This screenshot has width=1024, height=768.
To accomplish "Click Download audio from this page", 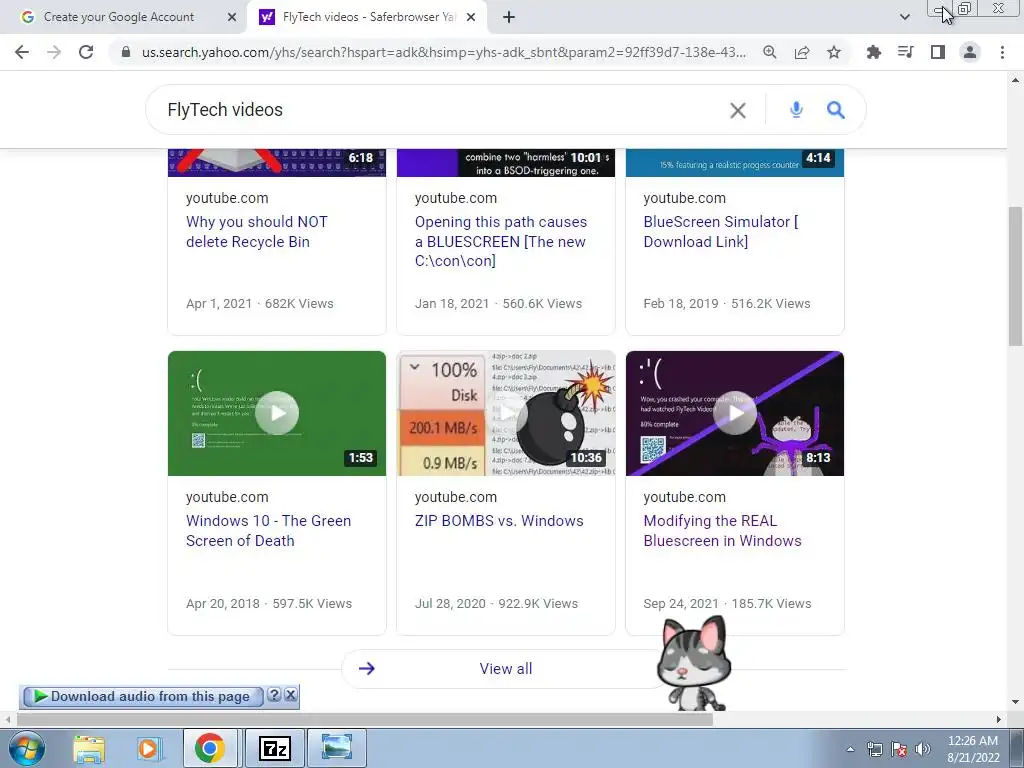I will tap(142, 697).
